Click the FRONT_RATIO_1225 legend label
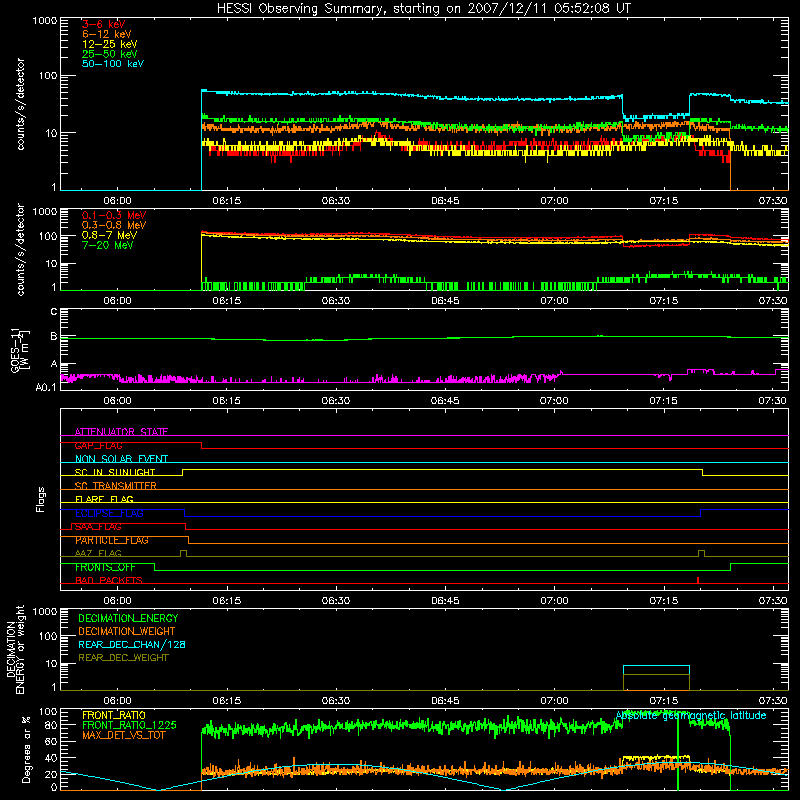This screenshot has height=800, width=800. click(x=129, y=725)
